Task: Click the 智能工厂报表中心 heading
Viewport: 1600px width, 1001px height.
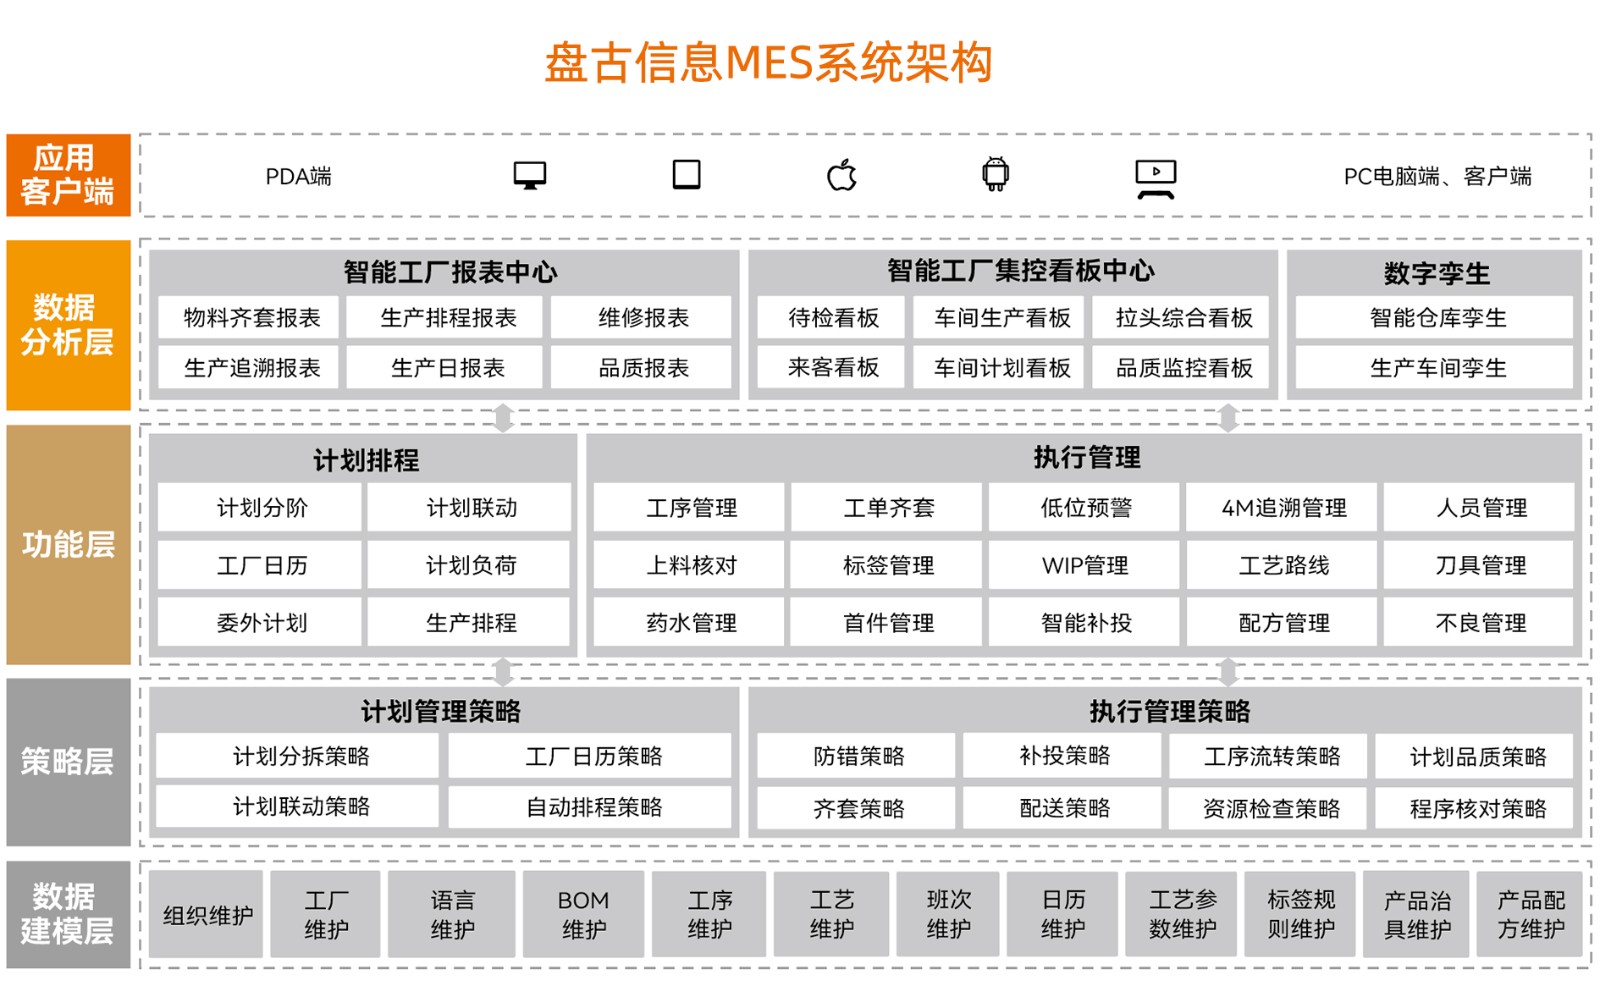Action: (450, 272)
